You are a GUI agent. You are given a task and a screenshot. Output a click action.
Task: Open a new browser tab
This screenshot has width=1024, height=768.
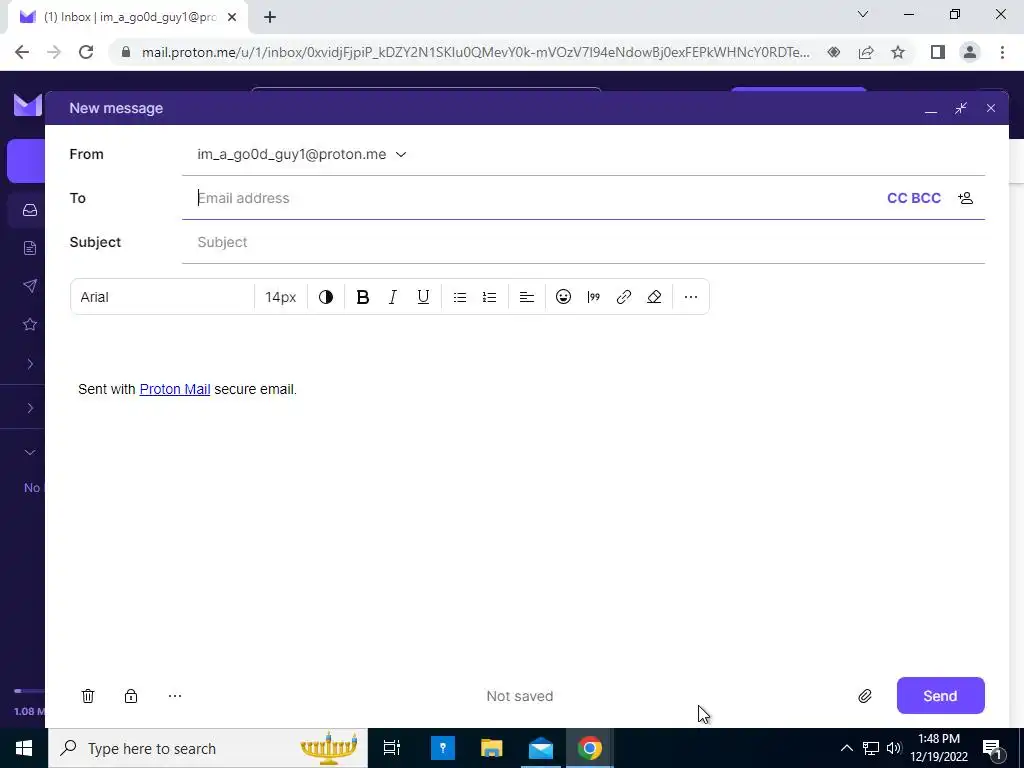pyautogui.click(x=270, y=18)
